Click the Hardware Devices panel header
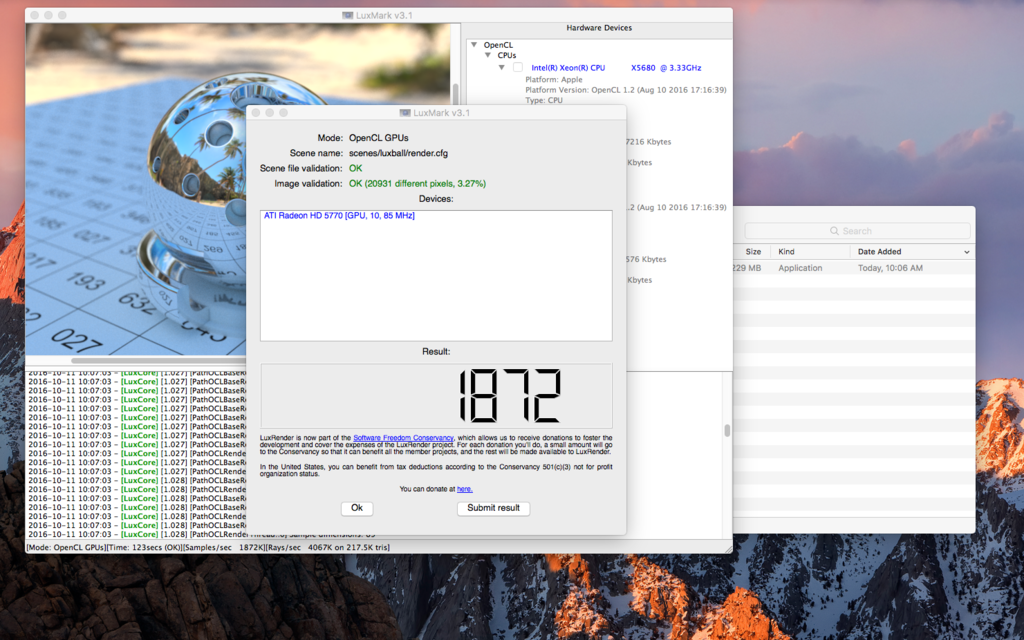 pyautogui.click(x=599, y=28)
